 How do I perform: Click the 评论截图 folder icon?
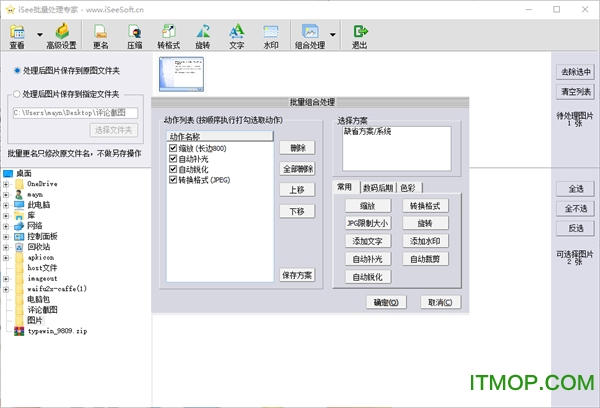point(19,310)
